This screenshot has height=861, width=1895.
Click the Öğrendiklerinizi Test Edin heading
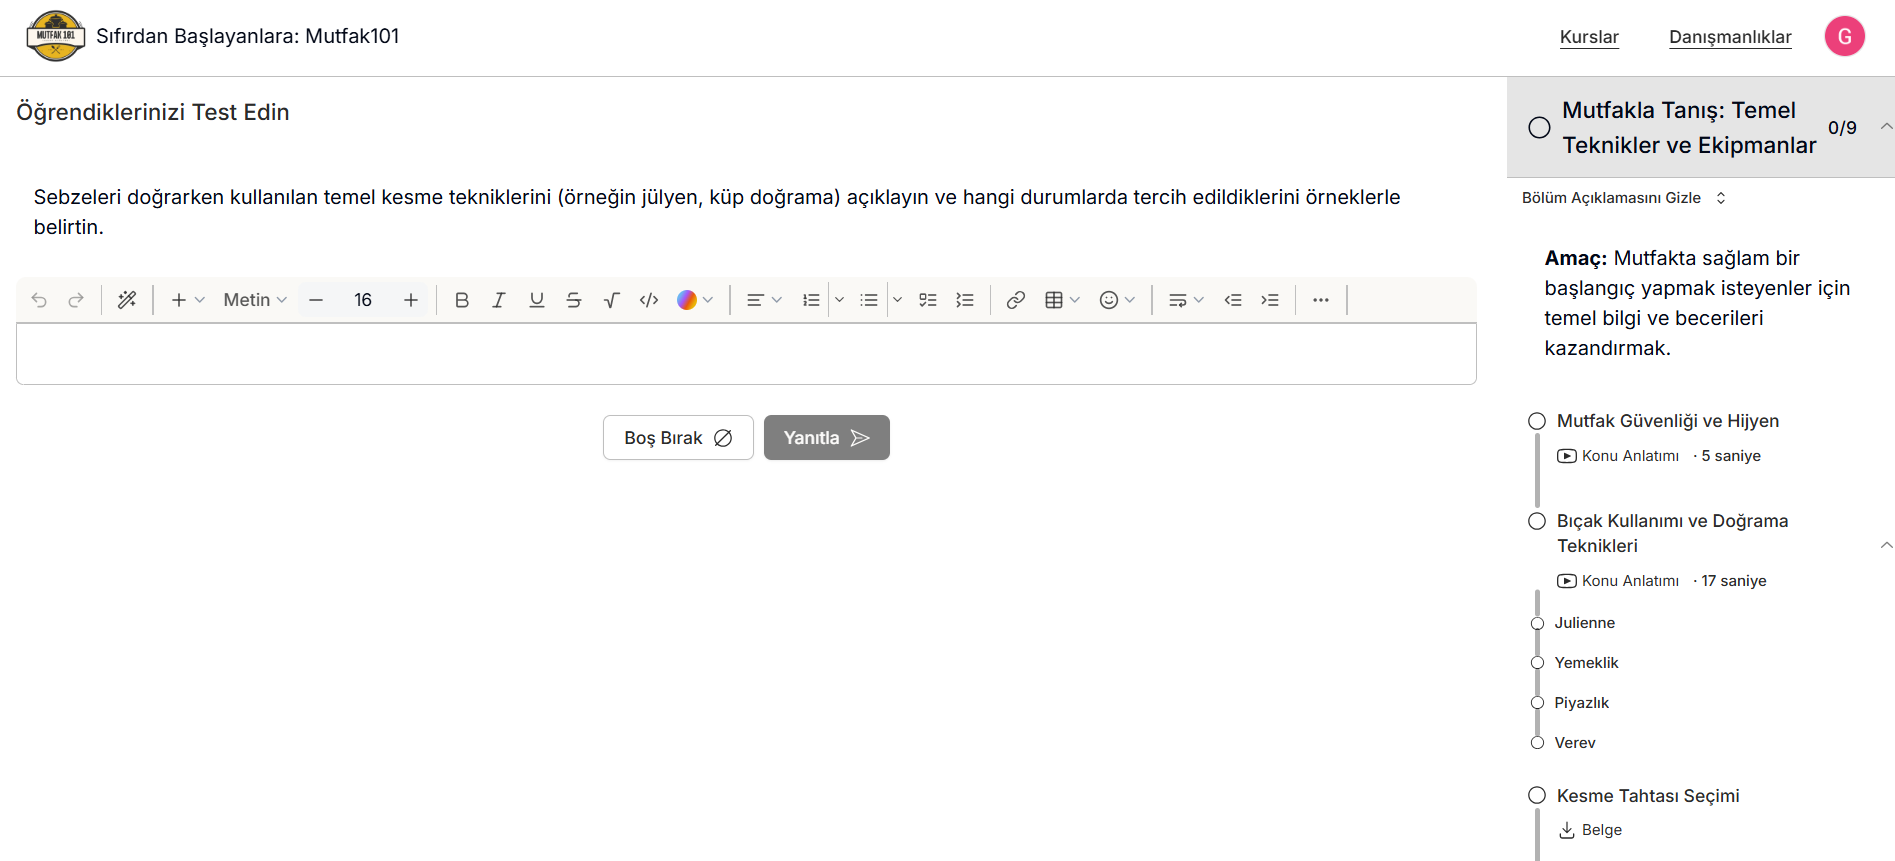[153, 112]
